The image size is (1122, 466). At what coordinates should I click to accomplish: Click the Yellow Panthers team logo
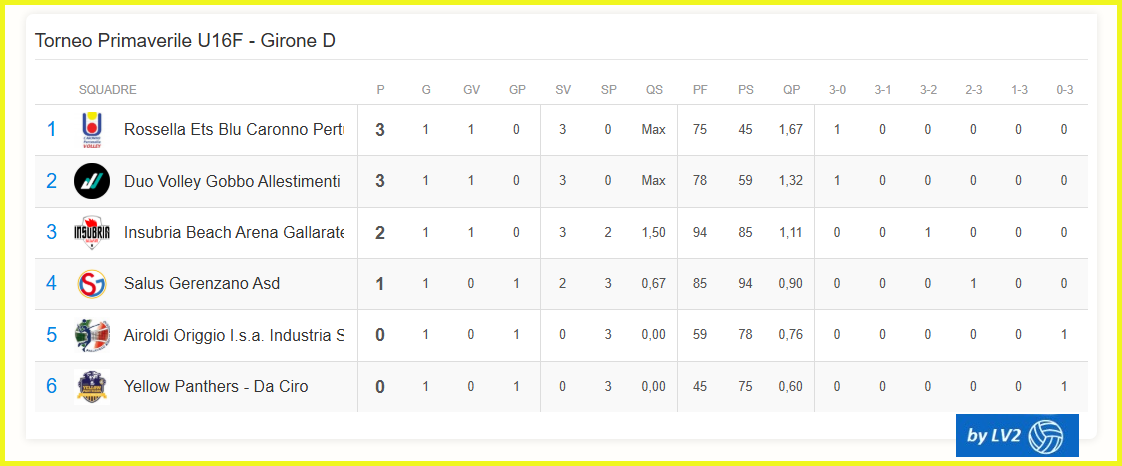[92, 386]
